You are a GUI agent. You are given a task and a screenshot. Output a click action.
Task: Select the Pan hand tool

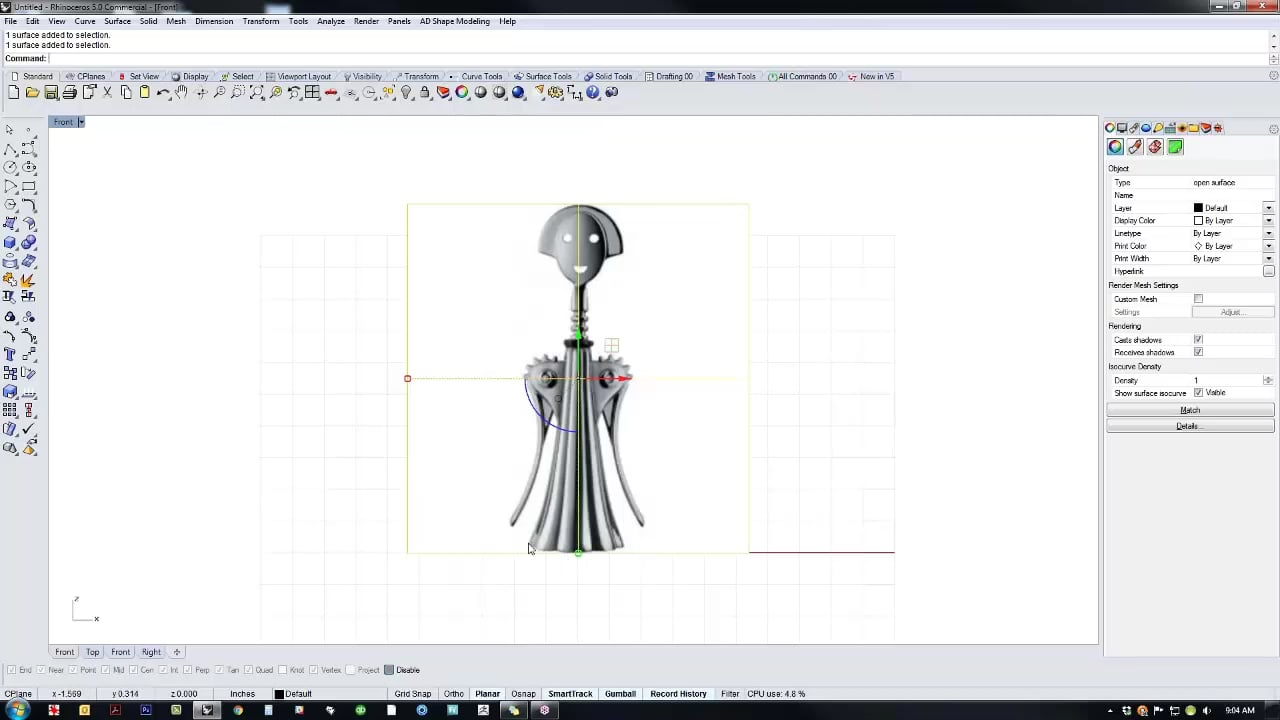[182, 92]
